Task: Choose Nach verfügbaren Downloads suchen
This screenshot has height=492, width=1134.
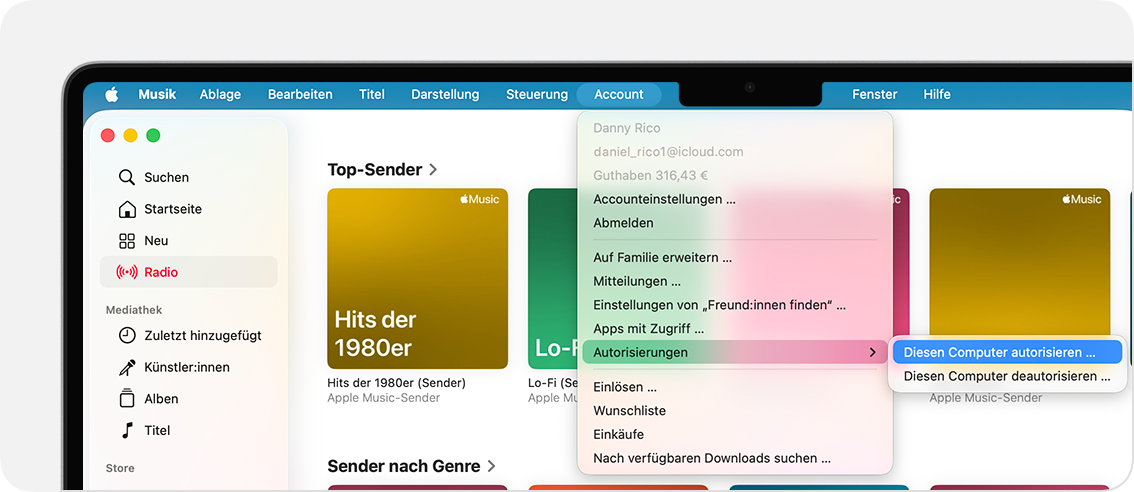Action: (735, 458)
